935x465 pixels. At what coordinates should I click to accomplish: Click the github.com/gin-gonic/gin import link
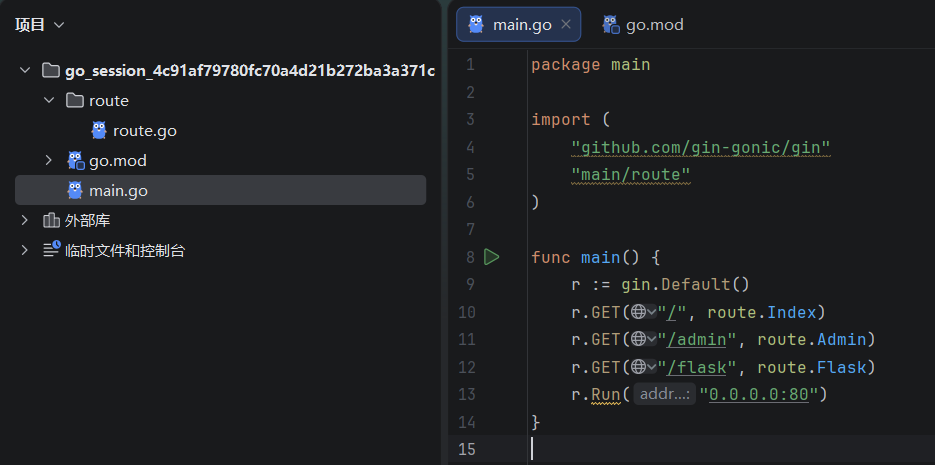701,148
